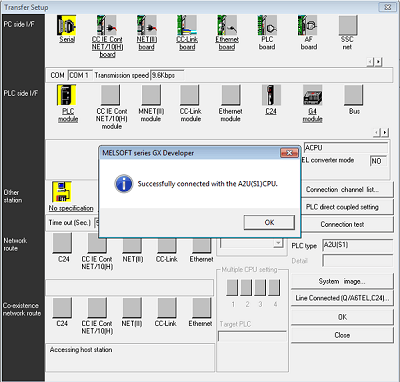Run the Connection test
This screenshot has width=400, height=382.
pyautogui.click(x=347, y=224)
